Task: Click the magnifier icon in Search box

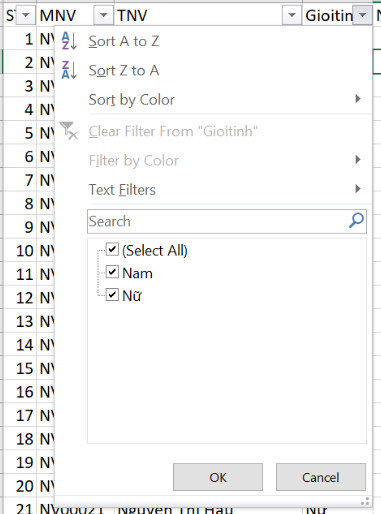Action: (356, 221)
